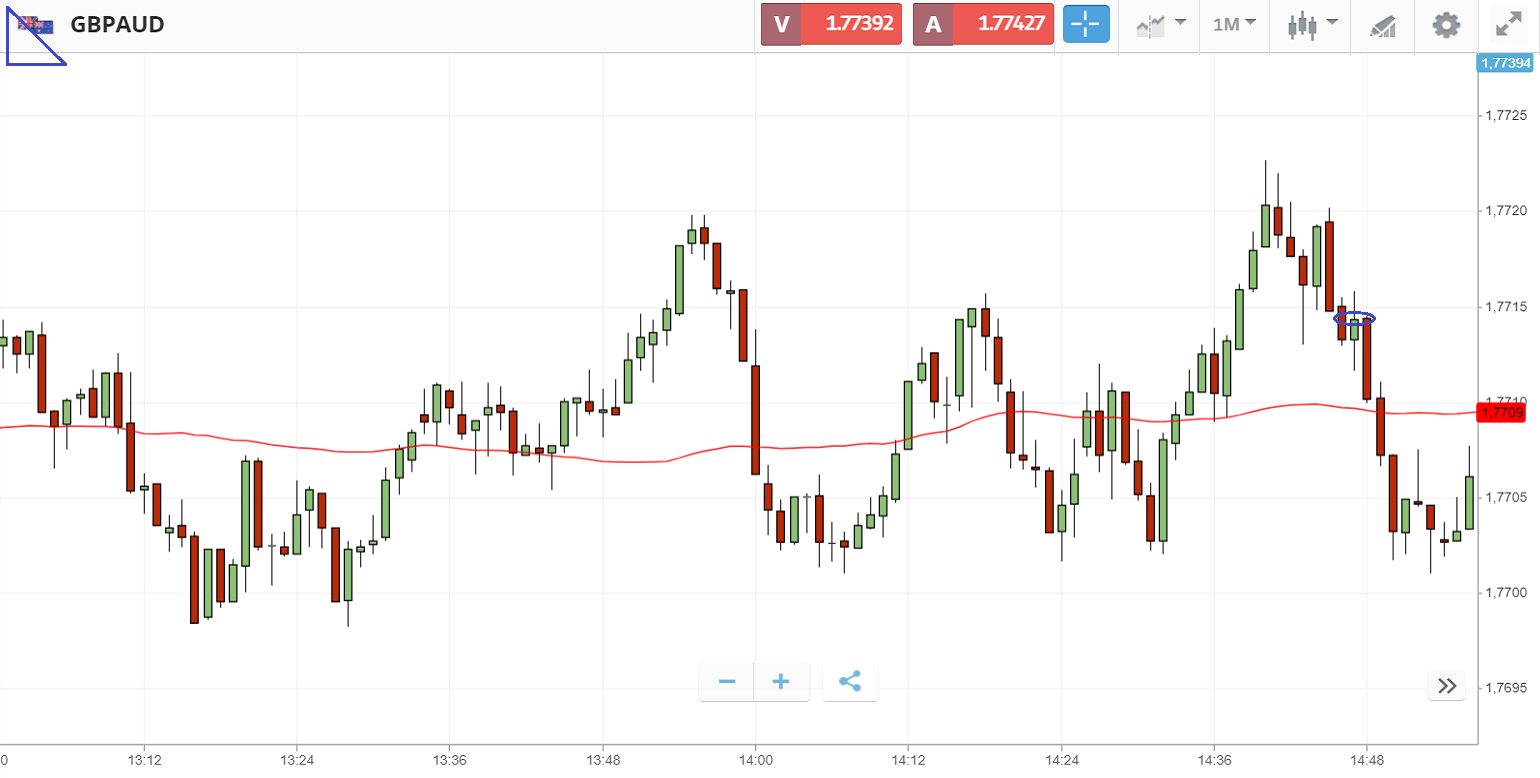Open chart settings gear icon
Screen dimensions: 1540x778
click(1446, 25)
